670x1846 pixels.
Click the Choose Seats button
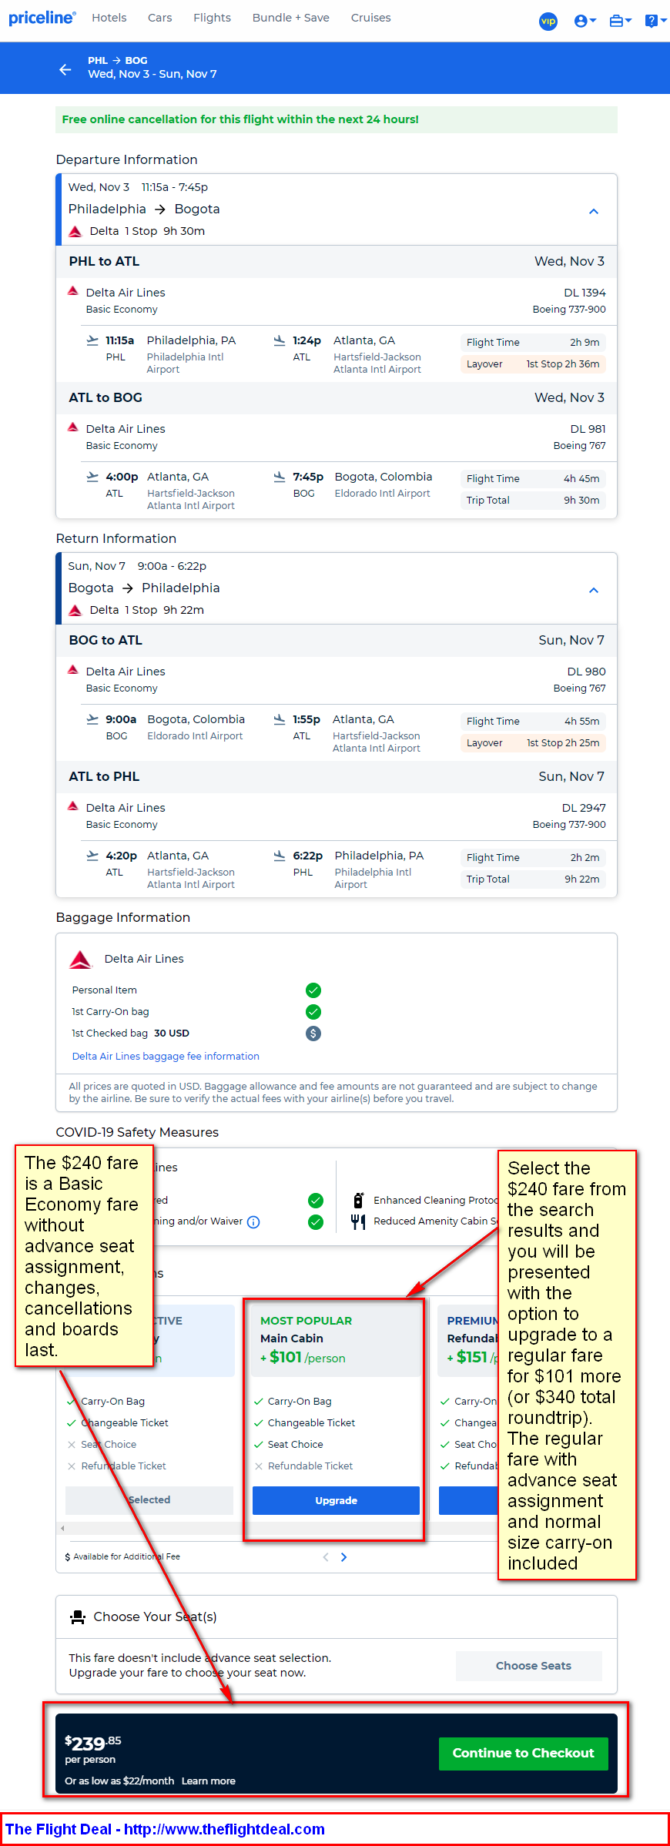pos(534,1665)
